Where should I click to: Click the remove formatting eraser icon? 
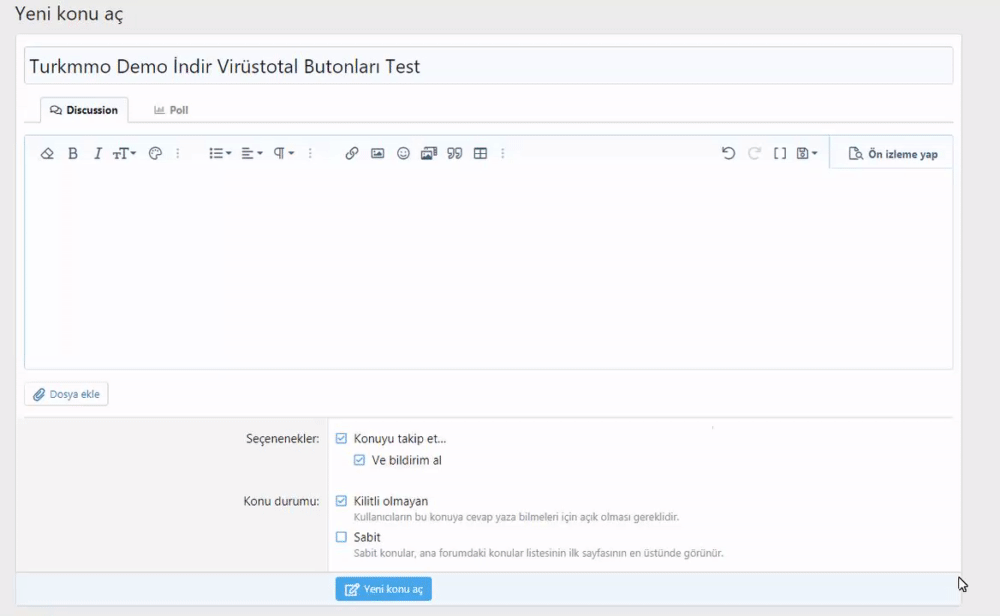tap(47, 154)
